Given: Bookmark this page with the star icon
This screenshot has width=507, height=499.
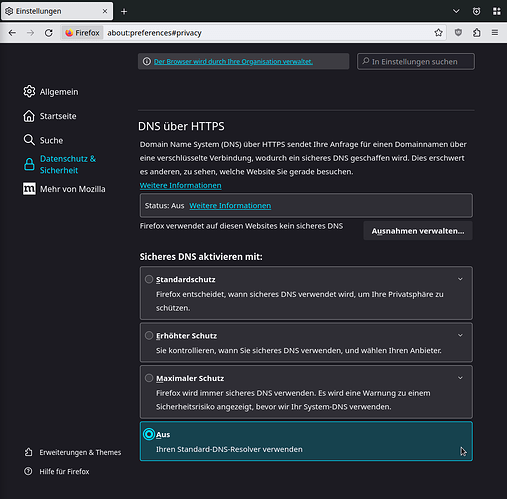Looking at the screenshot, I should (438, 33).
